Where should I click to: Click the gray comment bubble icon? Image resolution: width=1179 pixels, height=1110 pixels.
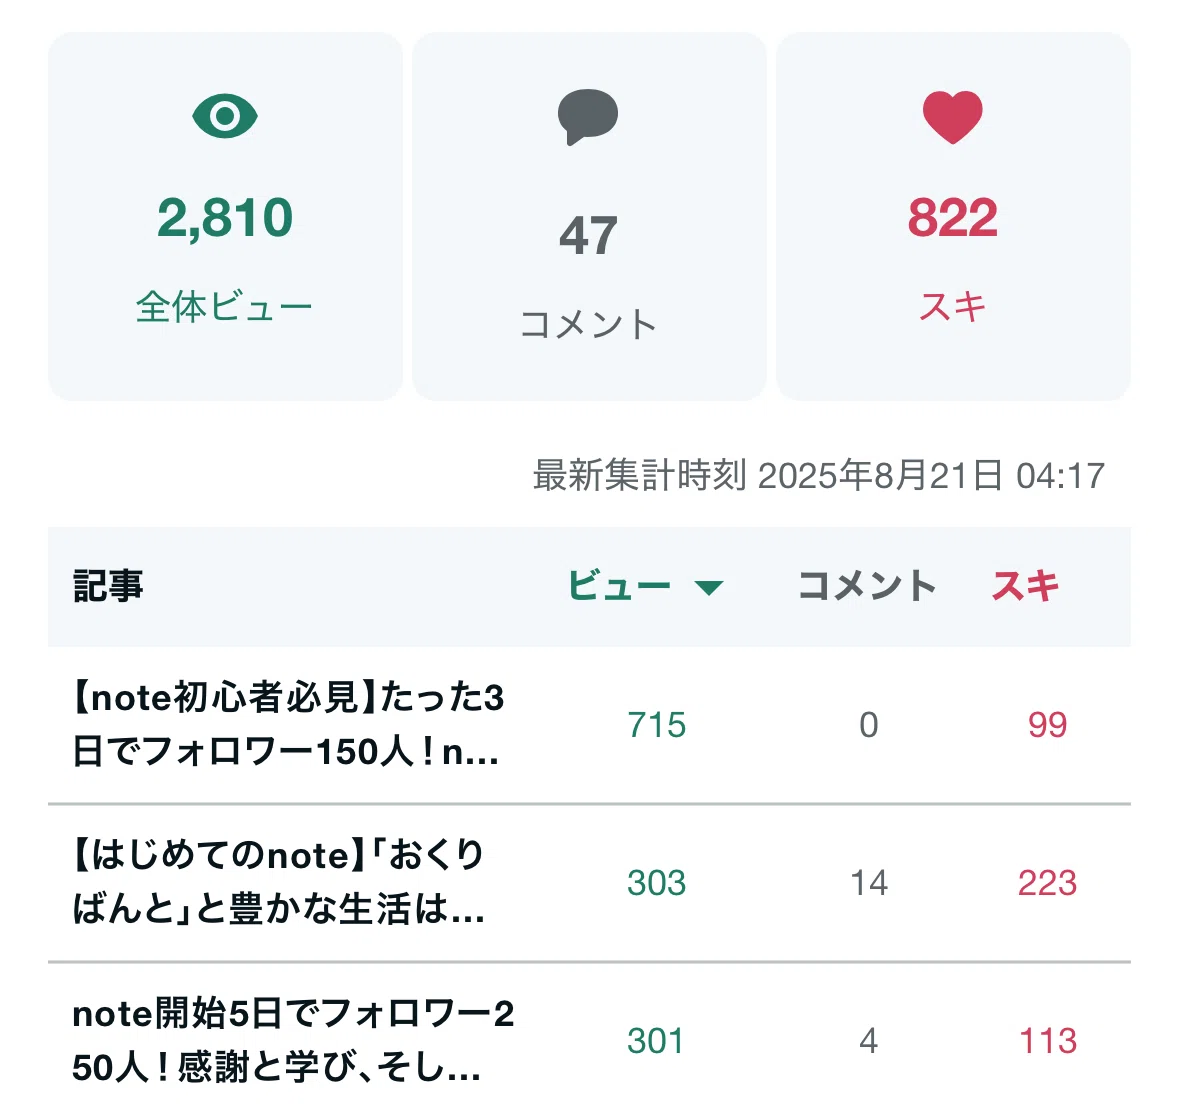pos(588,117)
